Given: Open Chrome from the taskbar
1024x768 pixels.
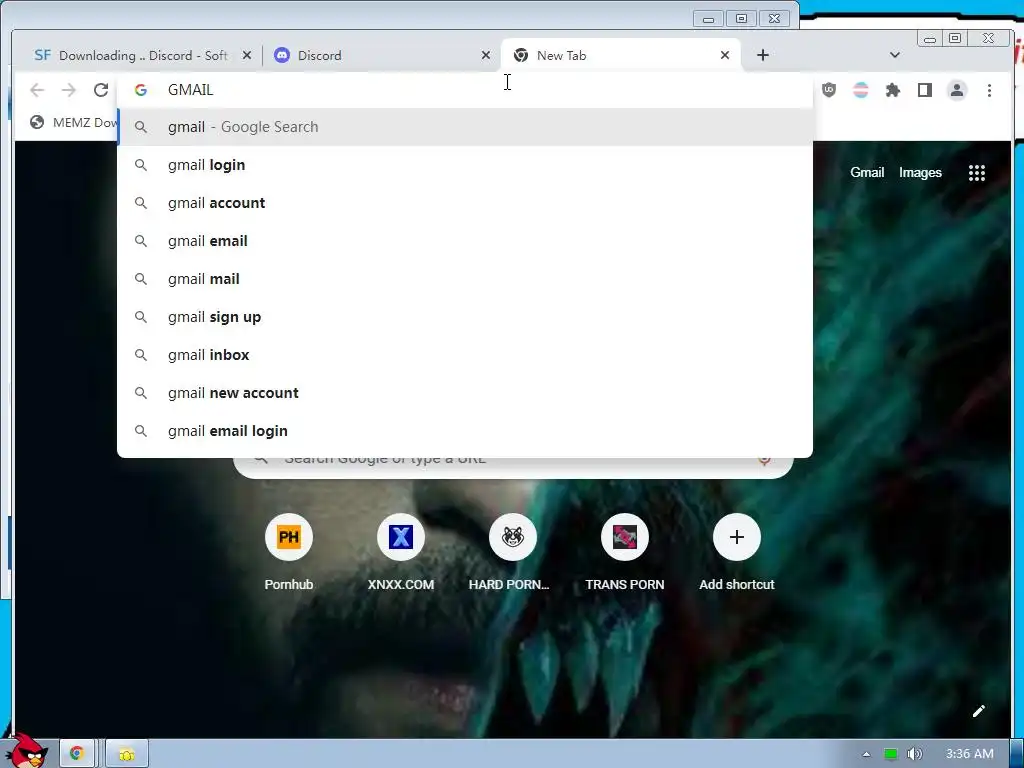Looking at the screenshot, I should (77, 754).
